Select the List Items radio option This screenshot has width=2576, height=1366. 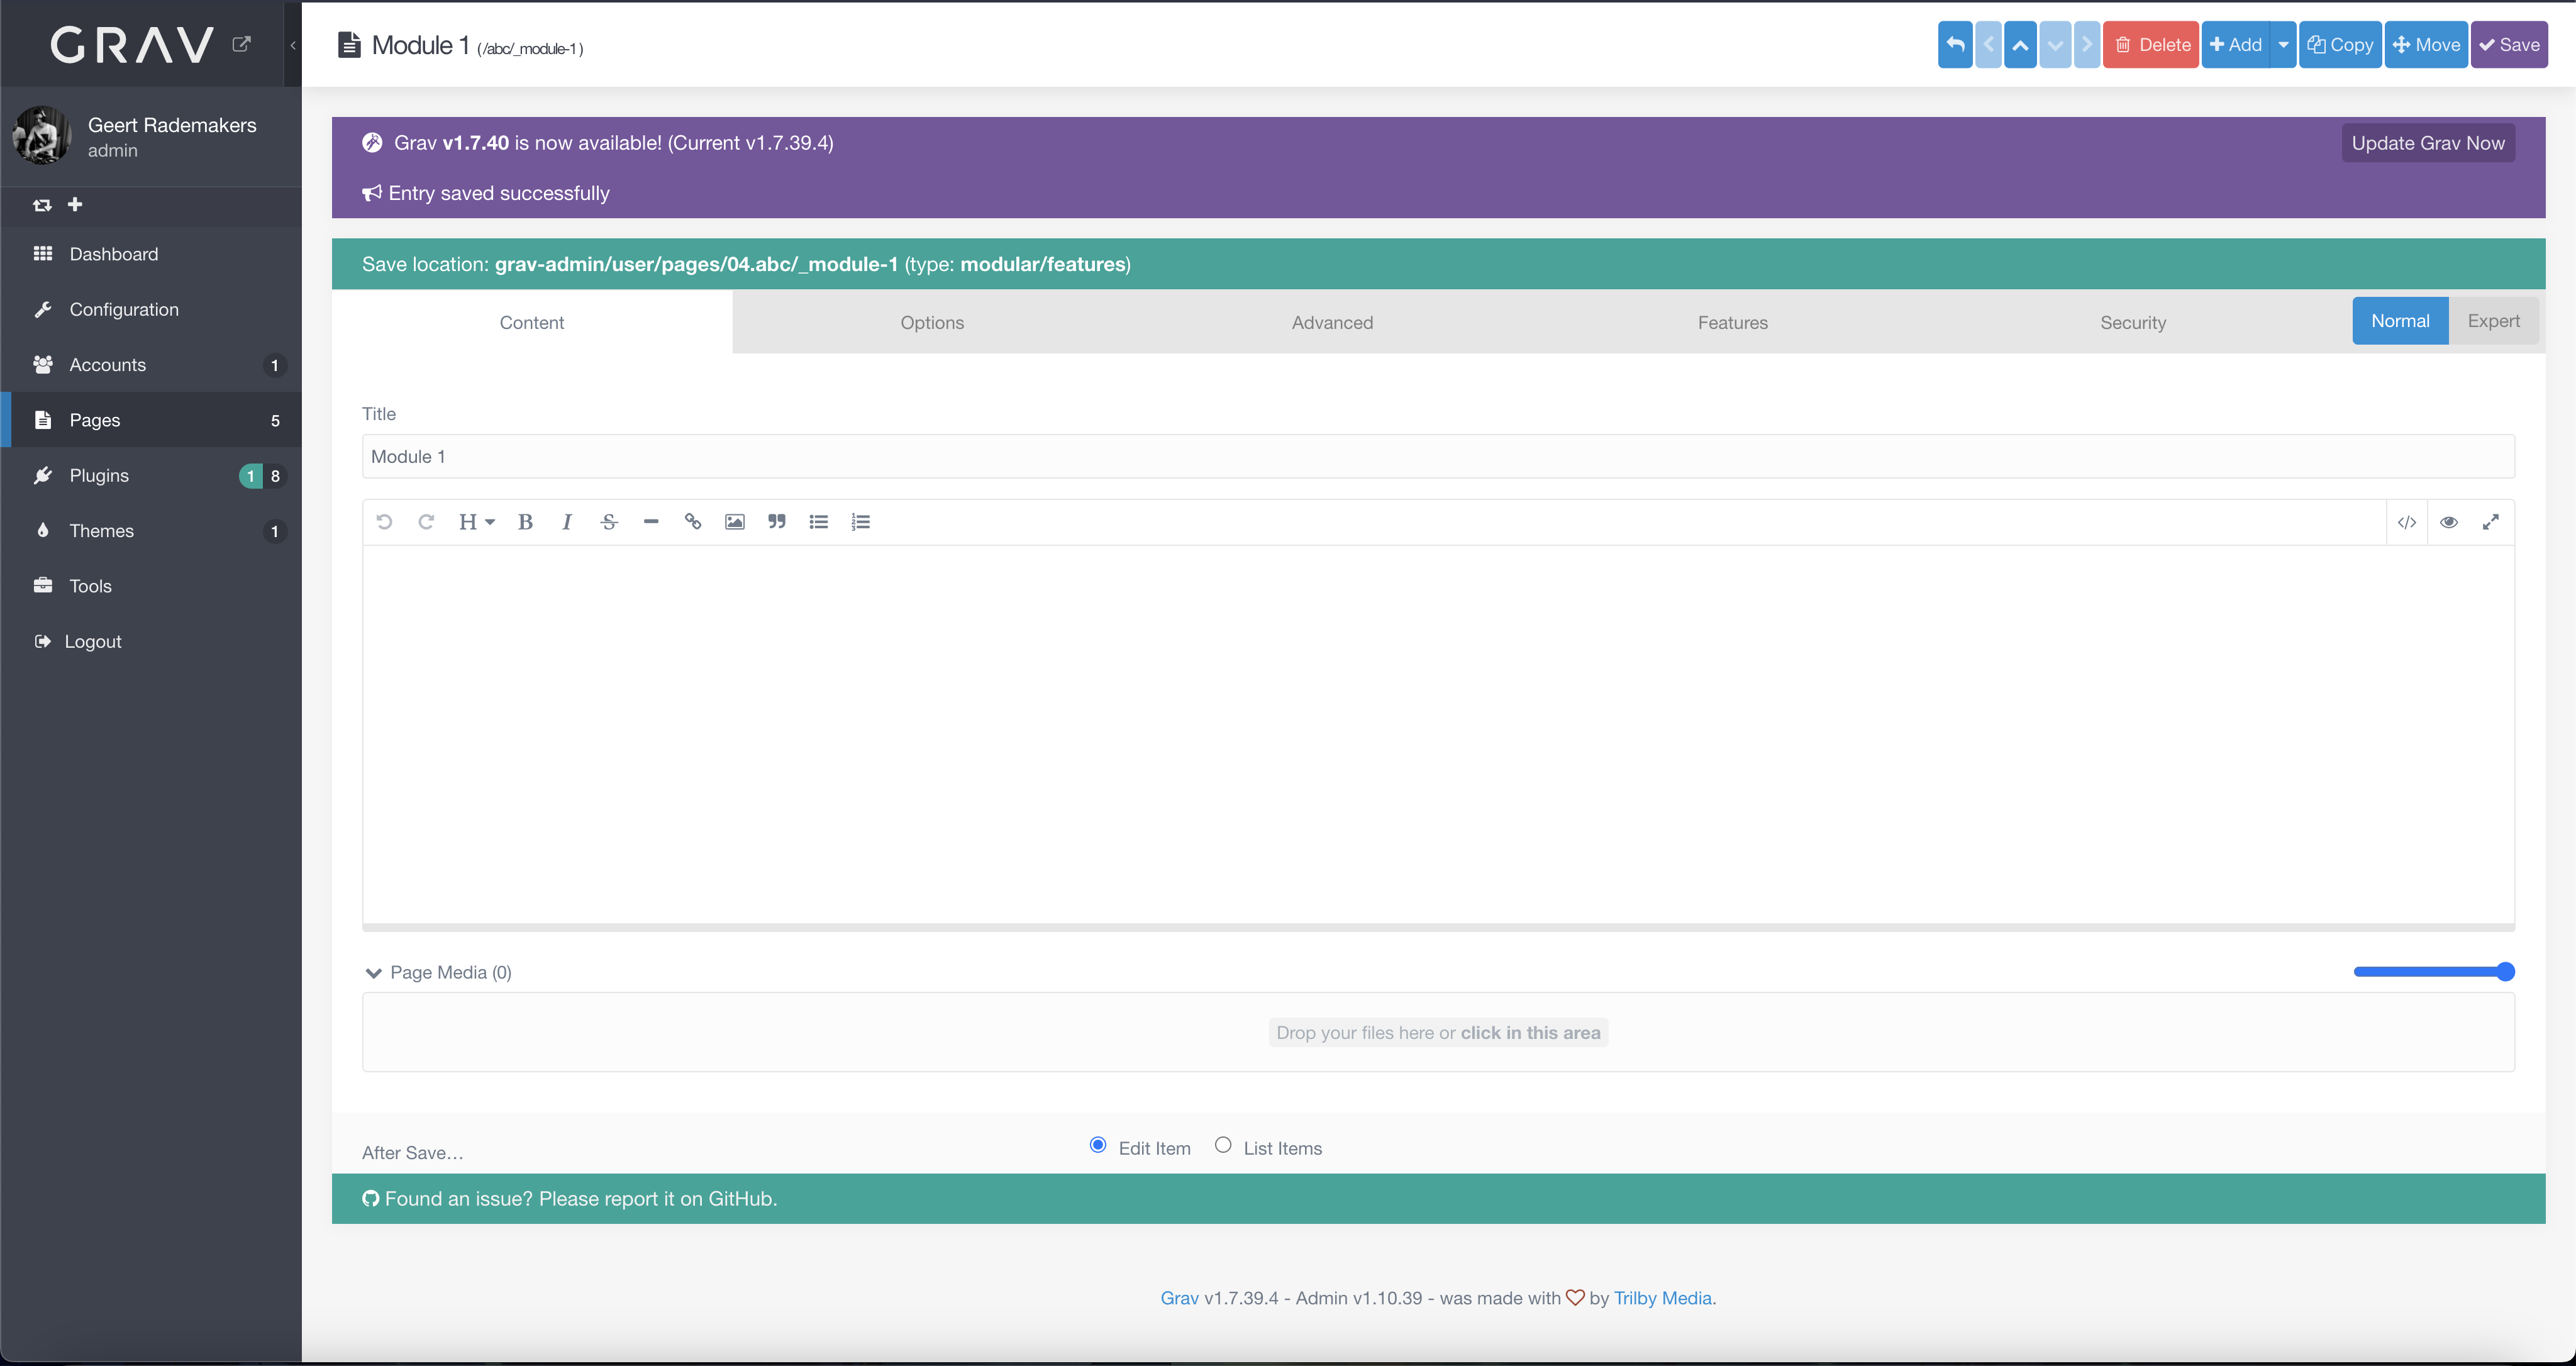[1223, 1145]
